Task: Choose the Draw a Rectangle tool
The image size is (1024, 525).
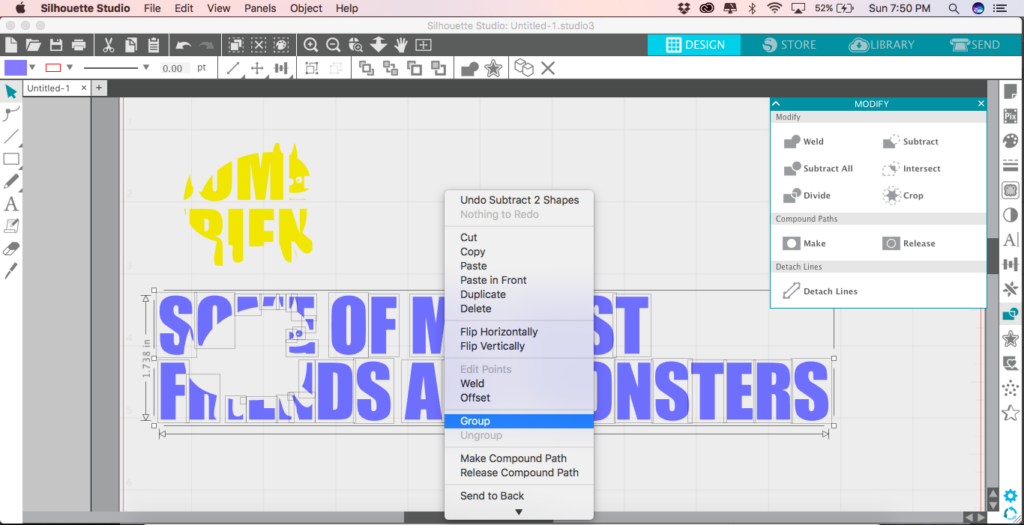Action: 11,159
